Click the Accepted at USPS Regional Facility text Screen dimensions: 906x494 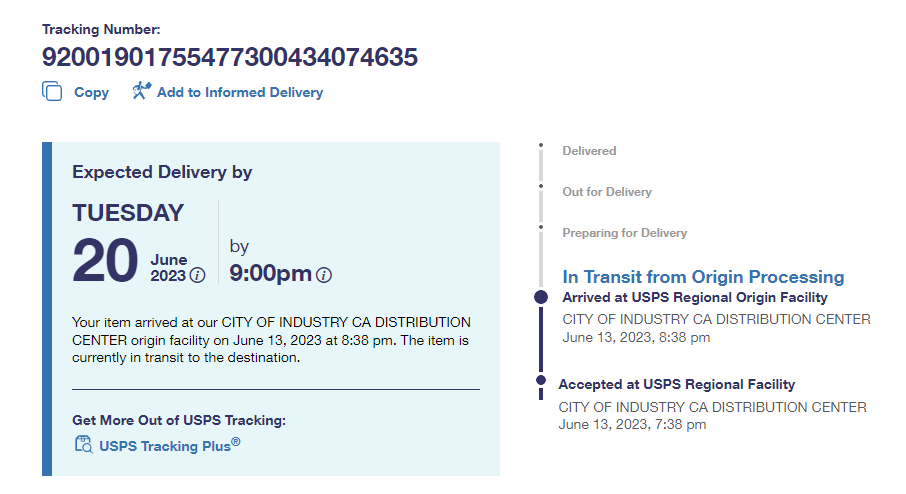click(677, 384)
